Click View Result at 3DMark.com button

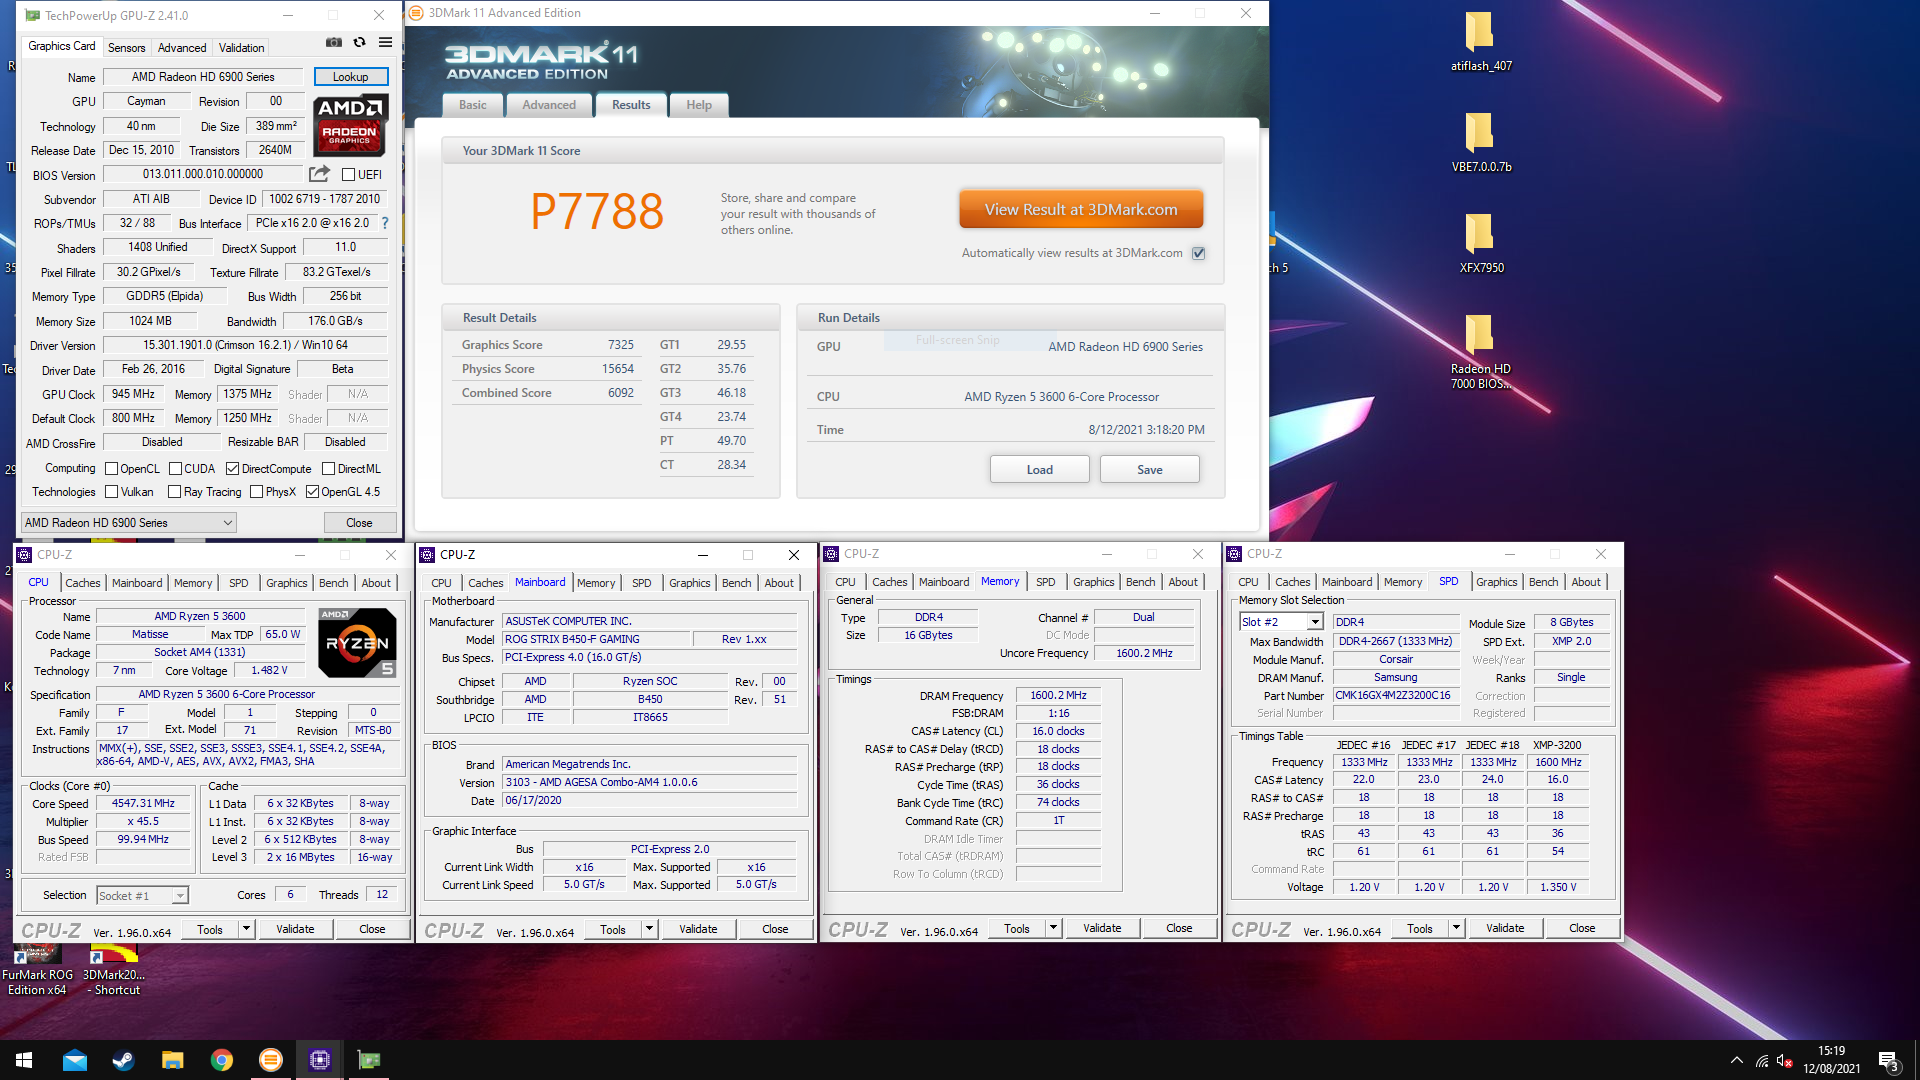coord(1081,210)
